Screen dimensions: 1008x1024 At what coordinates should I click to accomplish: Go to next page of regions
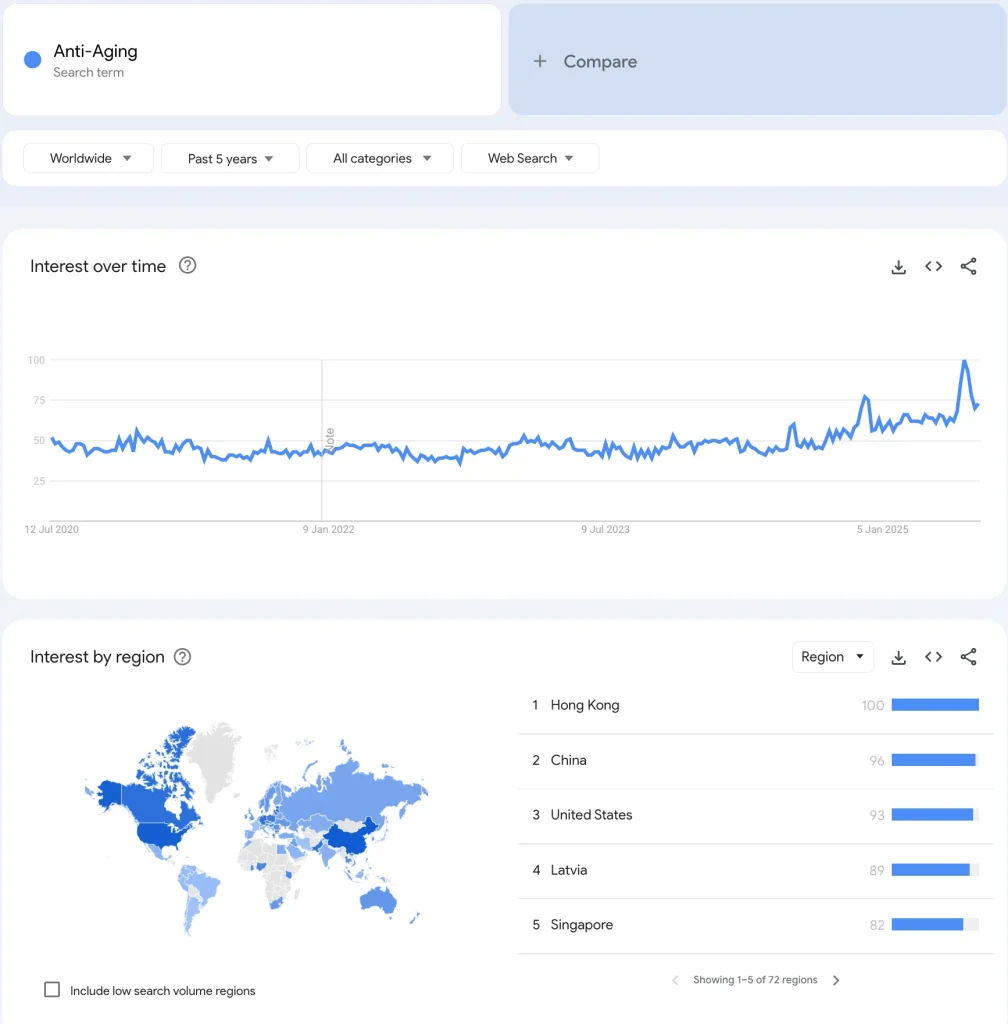(x=836, y=980)
